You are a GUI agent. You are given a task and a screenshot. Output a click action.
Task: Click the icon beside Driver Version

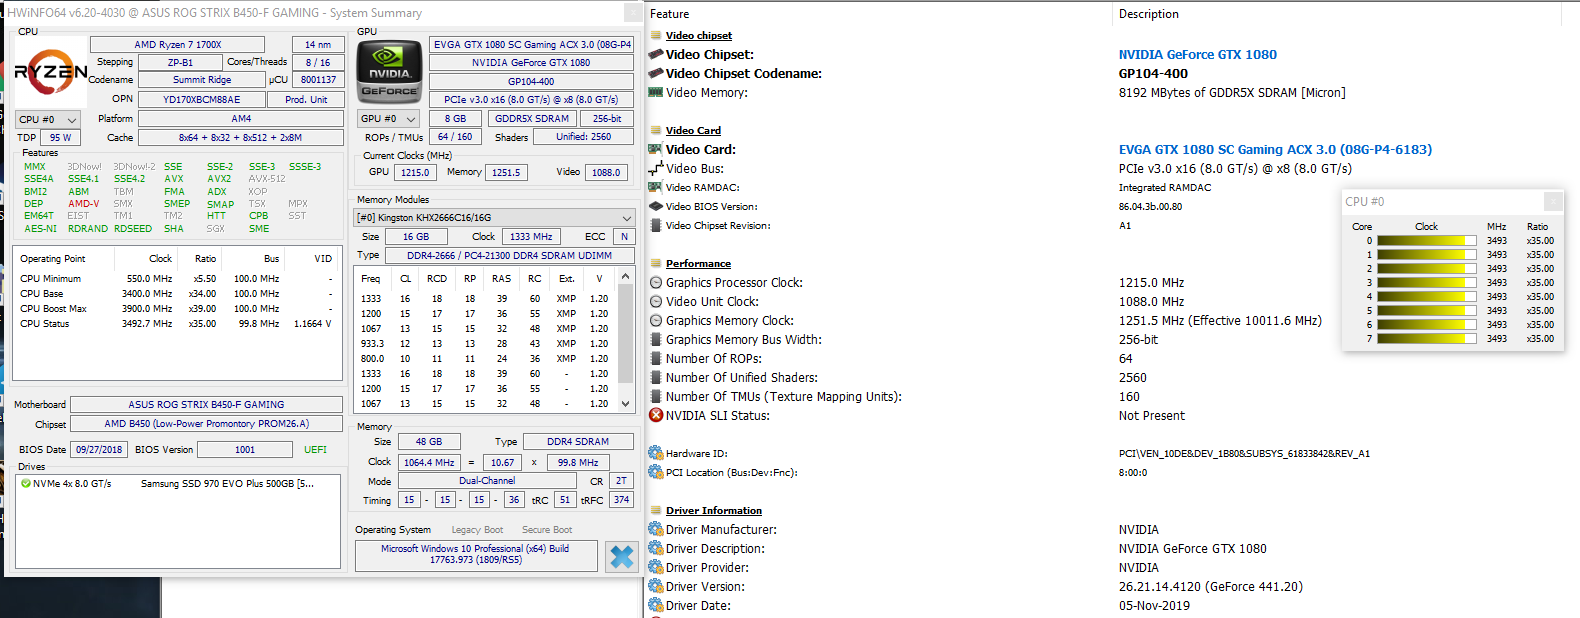click(656, 586)
